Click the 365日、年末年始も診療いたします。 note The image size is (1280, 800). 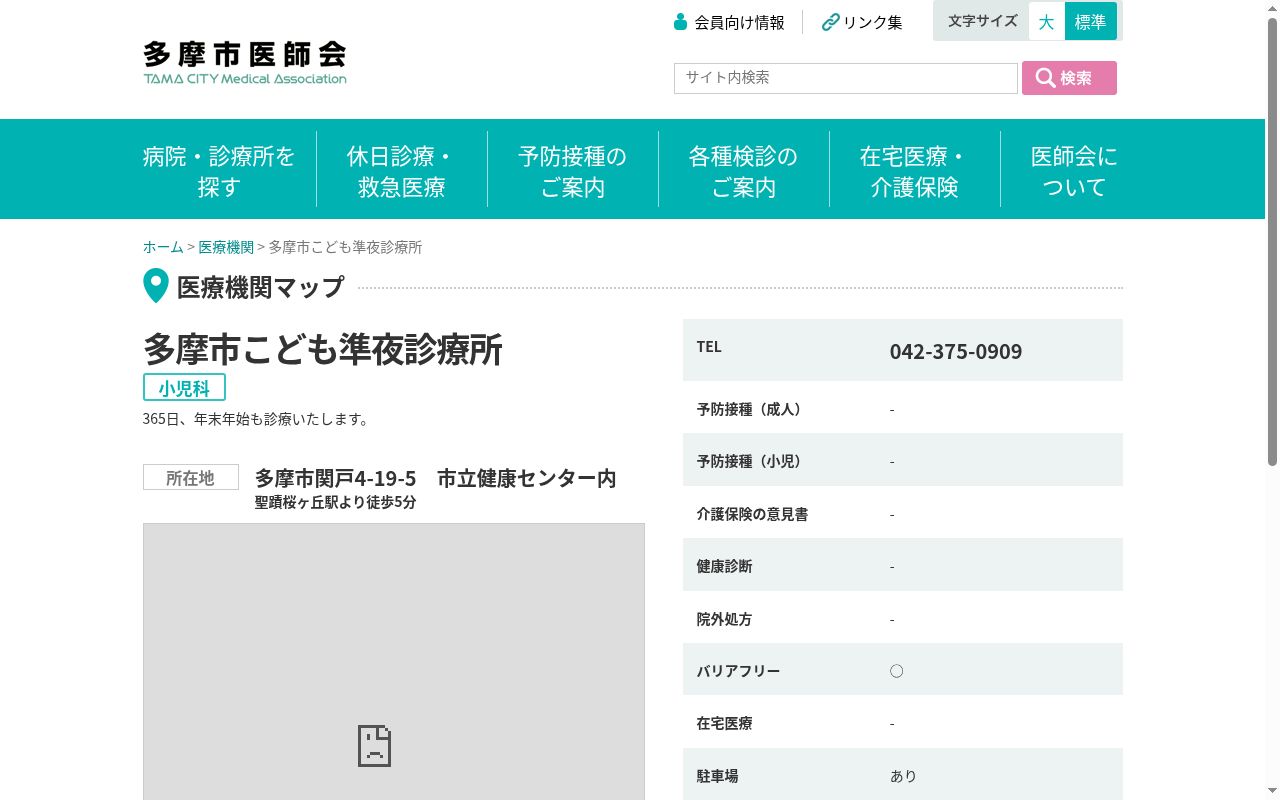(259, 419)
